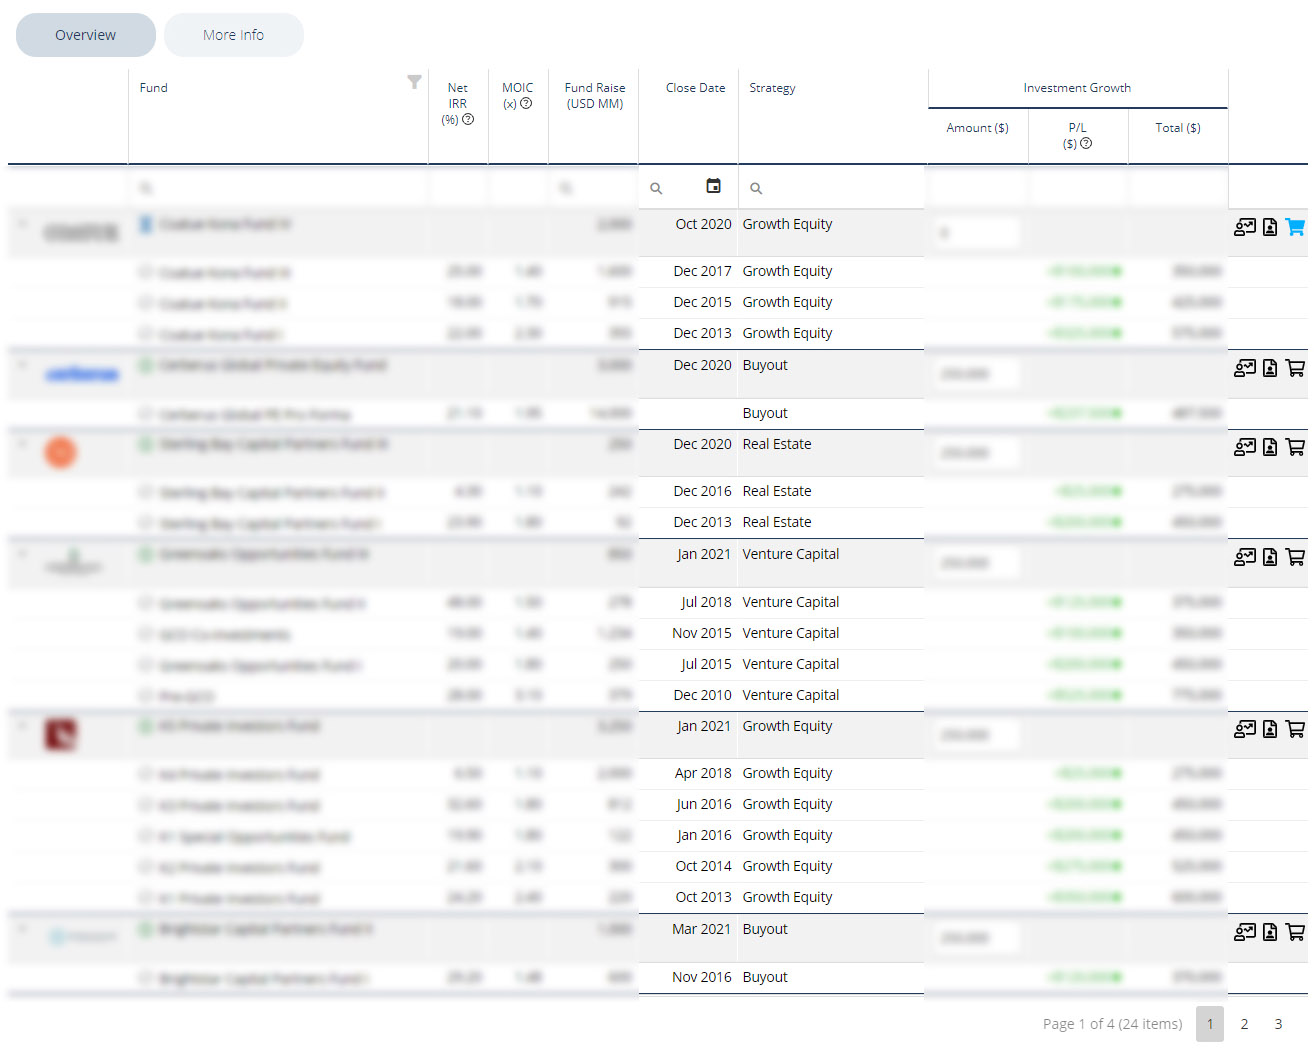Click the MOIC help question-mark icon
The height and width of the screenshot is (1049, 1314).
click(x=526, y=103)
